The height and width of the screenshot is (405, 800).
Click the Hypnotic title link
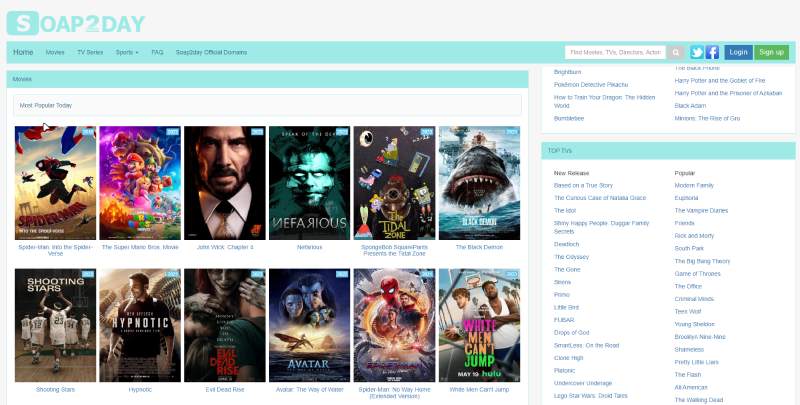(140, 389)
